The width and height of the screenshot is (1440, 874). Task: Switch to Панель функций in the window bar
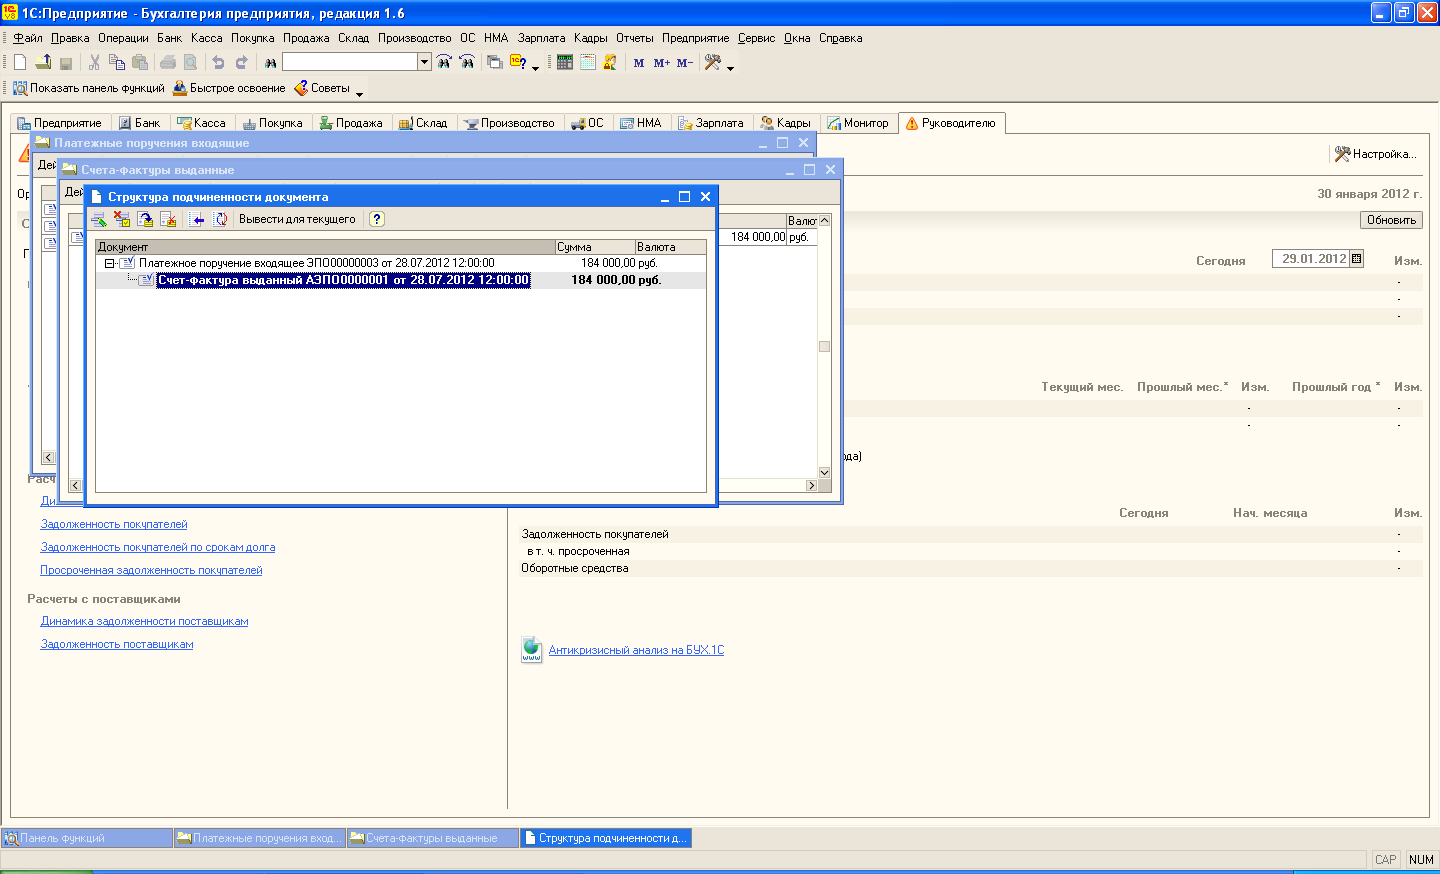88,838
